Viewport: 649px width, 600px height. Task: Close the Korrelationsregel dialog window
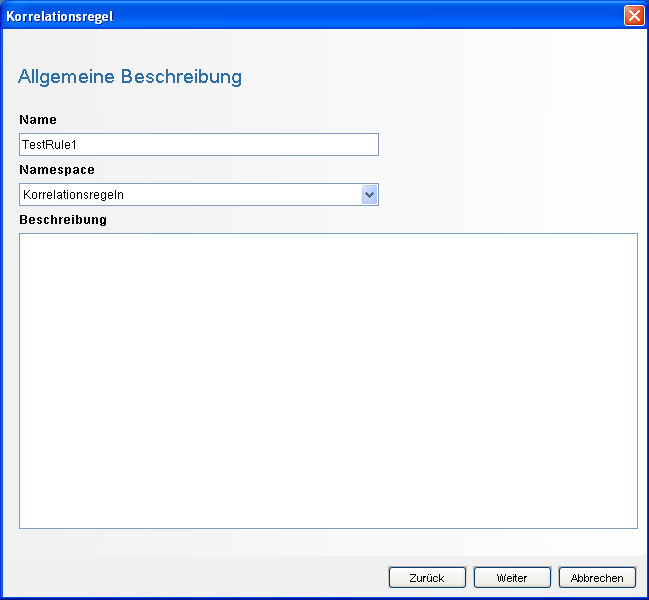pyautogui.click(x=634, y=16)
